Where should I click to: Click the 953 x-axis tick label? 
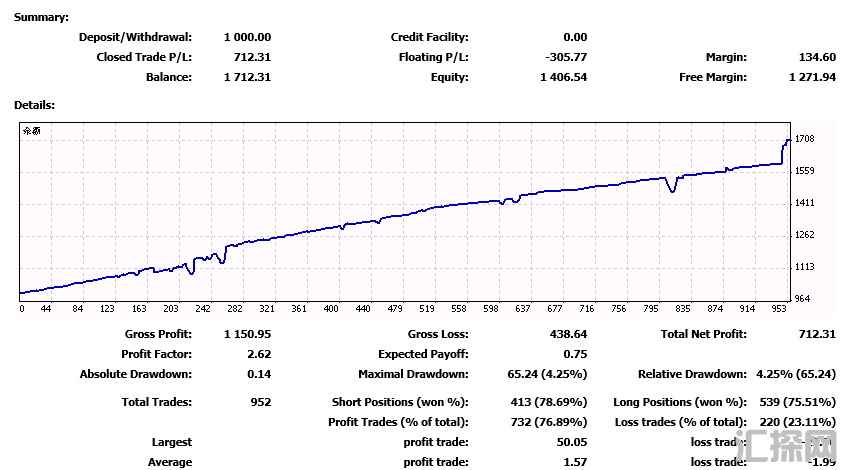coord(779,309)
